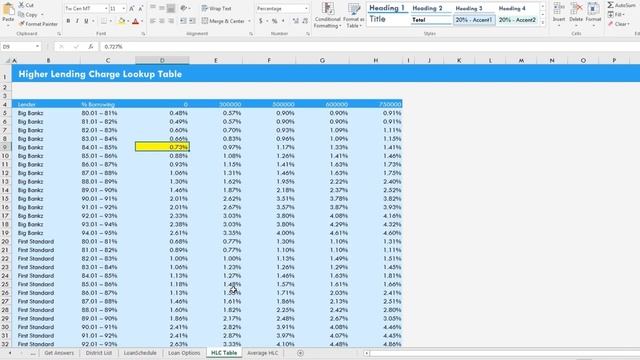Apply Percent Style format
640x360 pixels.
[x=275, y=21]
